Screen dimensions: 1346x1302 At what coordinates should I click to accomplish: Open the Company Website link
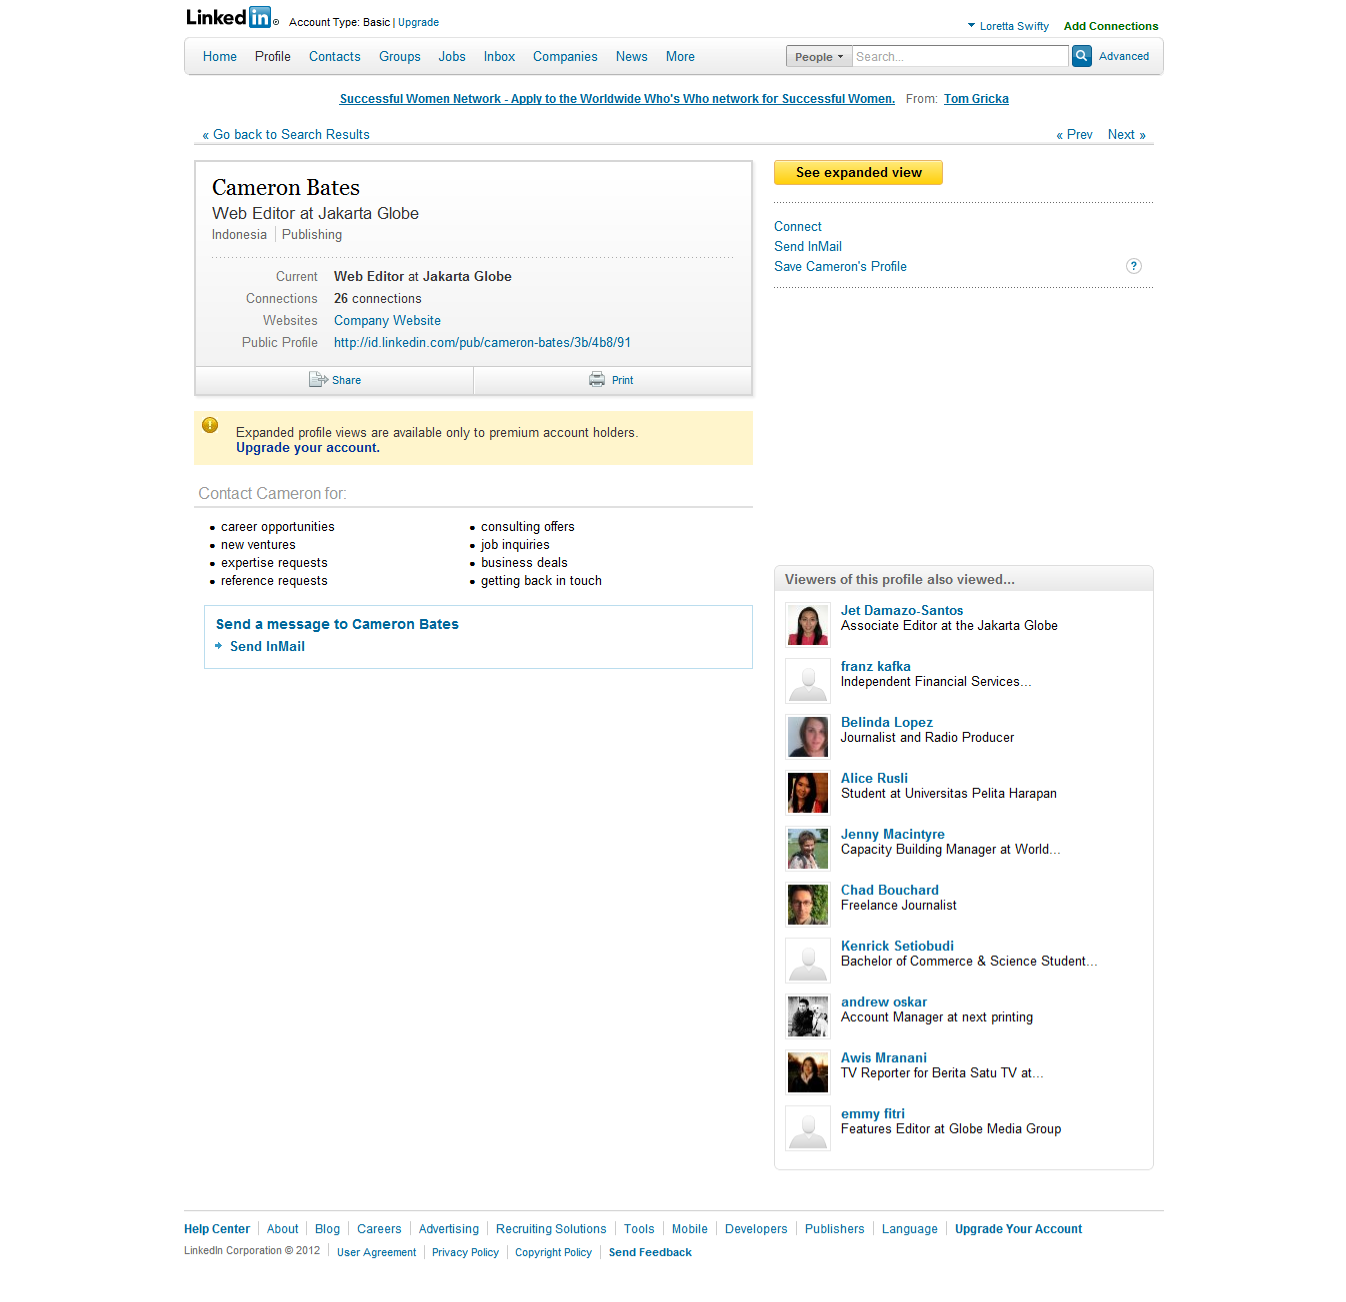pos(387,321)
